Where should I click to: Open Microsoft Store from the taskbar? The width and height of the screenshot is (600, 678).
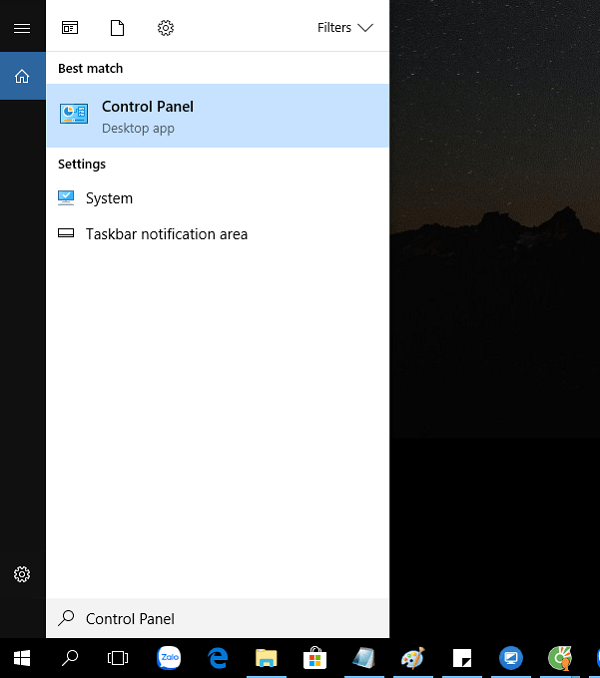point(315,658)
